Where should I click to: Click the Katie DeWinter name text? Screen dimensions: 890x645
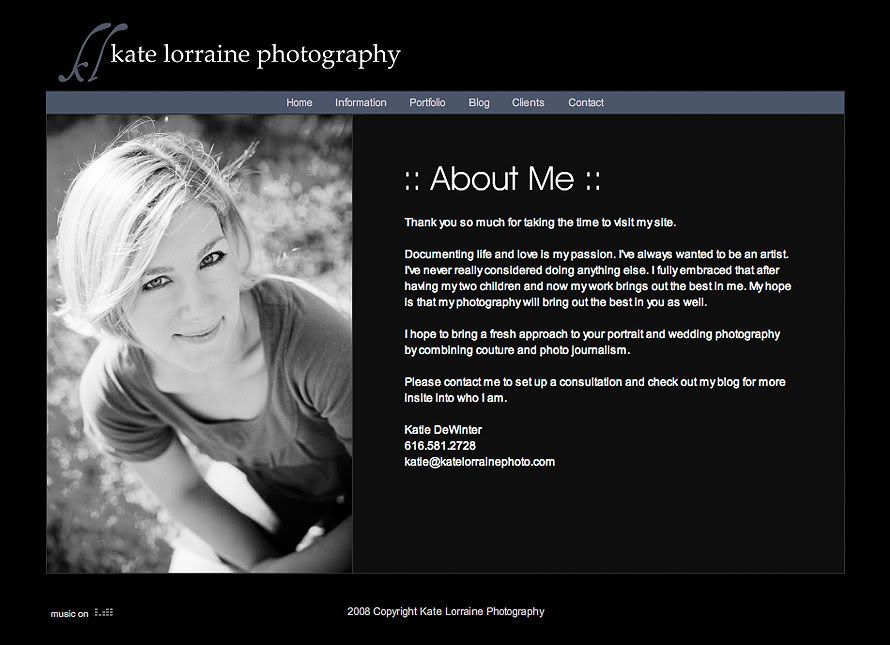[443, 430]
